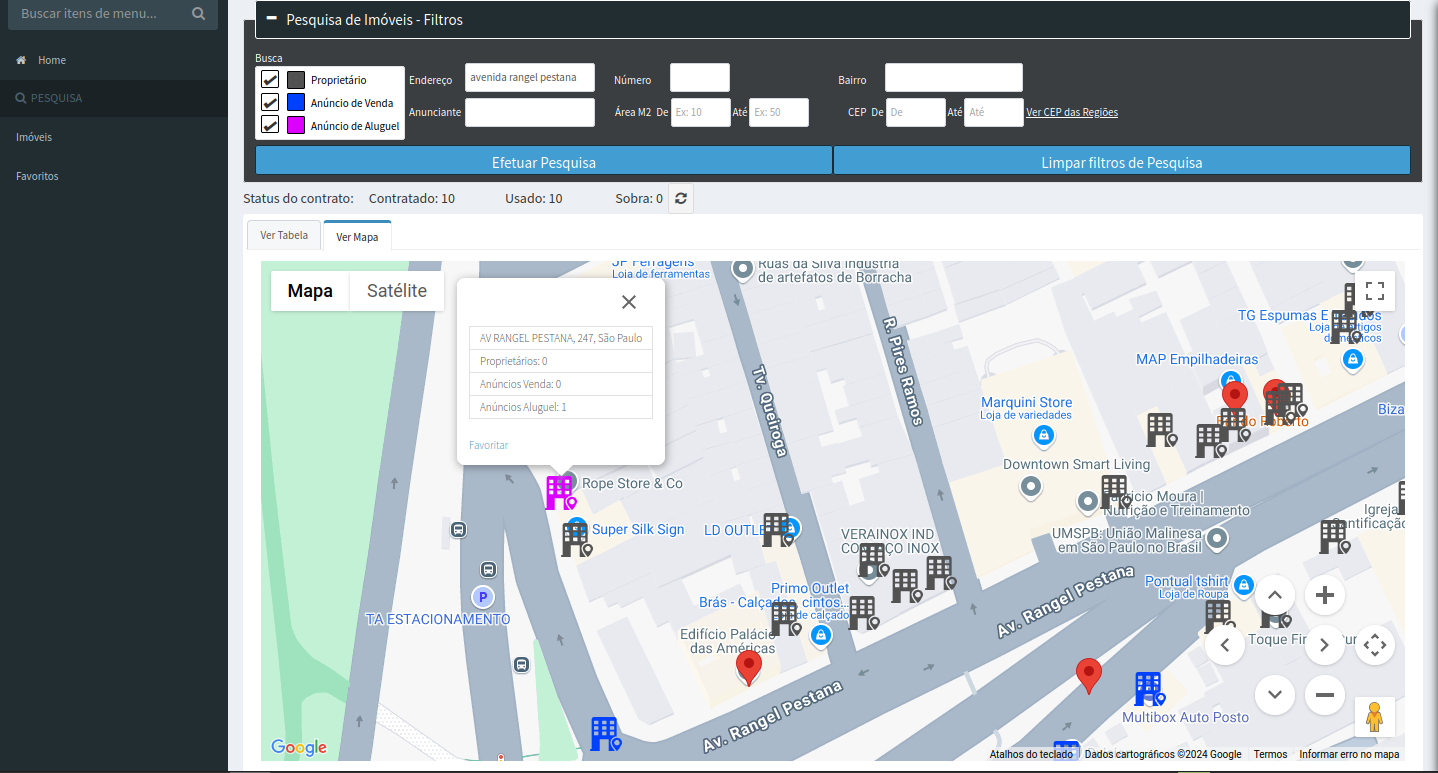Close the map info popup
Image resolution: width=1438 pixels, height=773 pixels.
[x=628, y=302]
